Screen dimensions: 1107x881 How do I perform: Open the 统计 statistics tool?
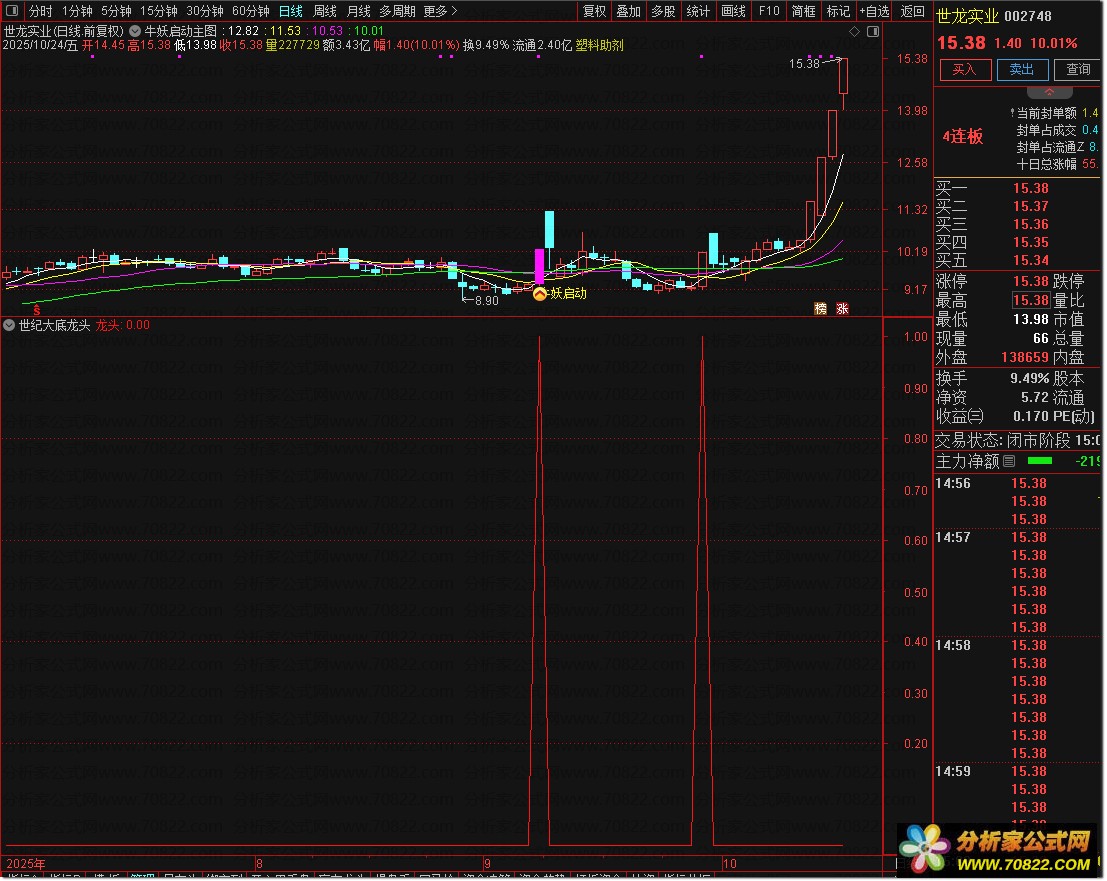click(698, 11)
